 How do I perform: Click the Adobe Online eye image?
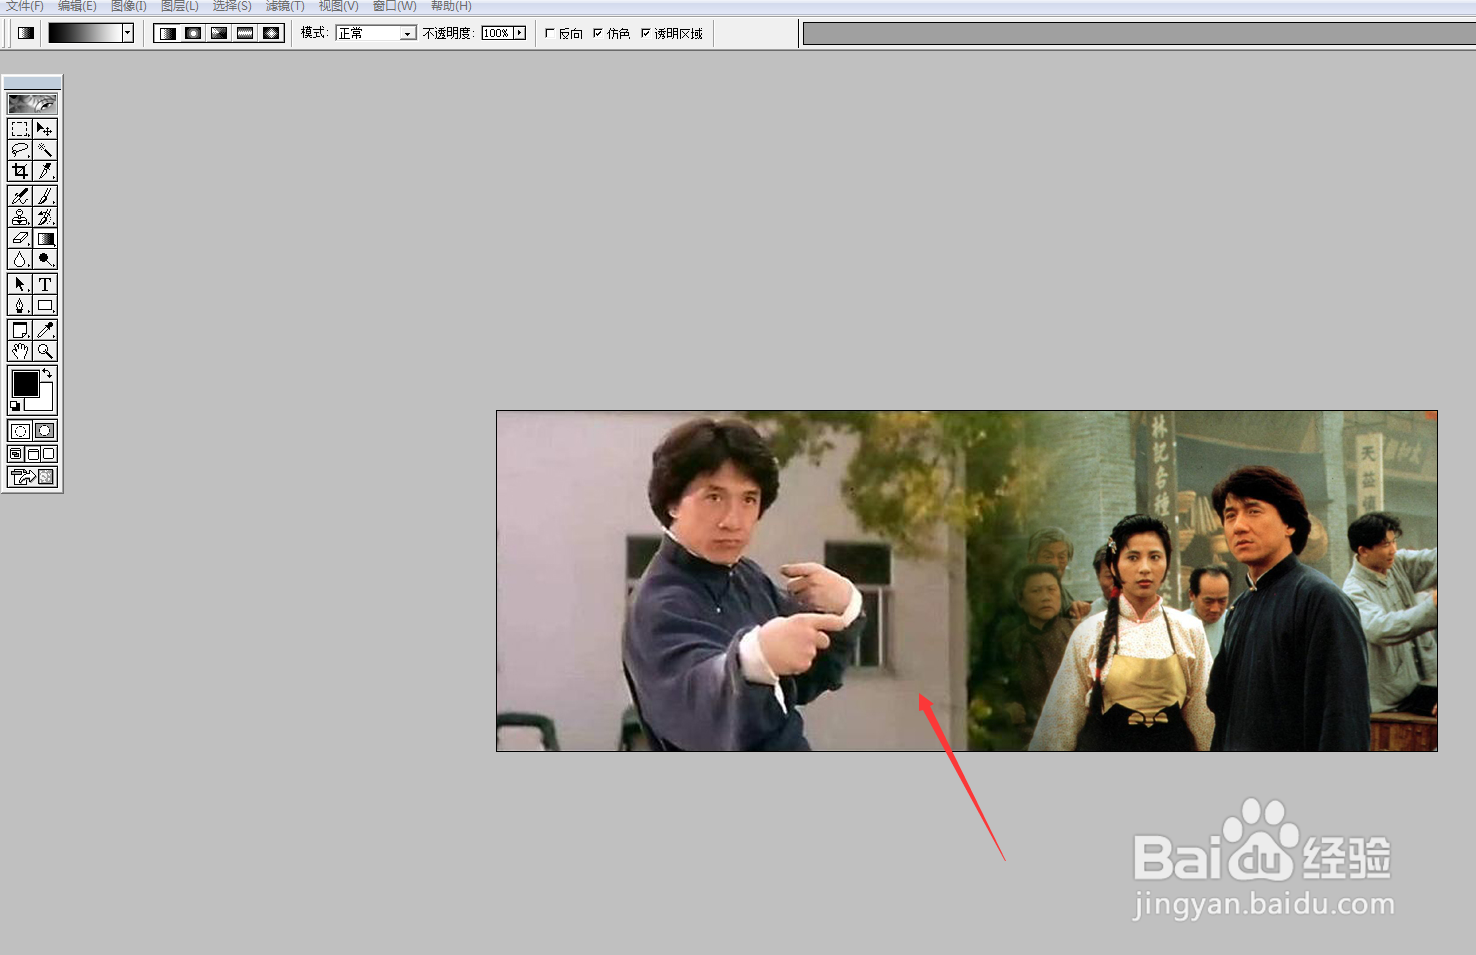tap(32, 103)
